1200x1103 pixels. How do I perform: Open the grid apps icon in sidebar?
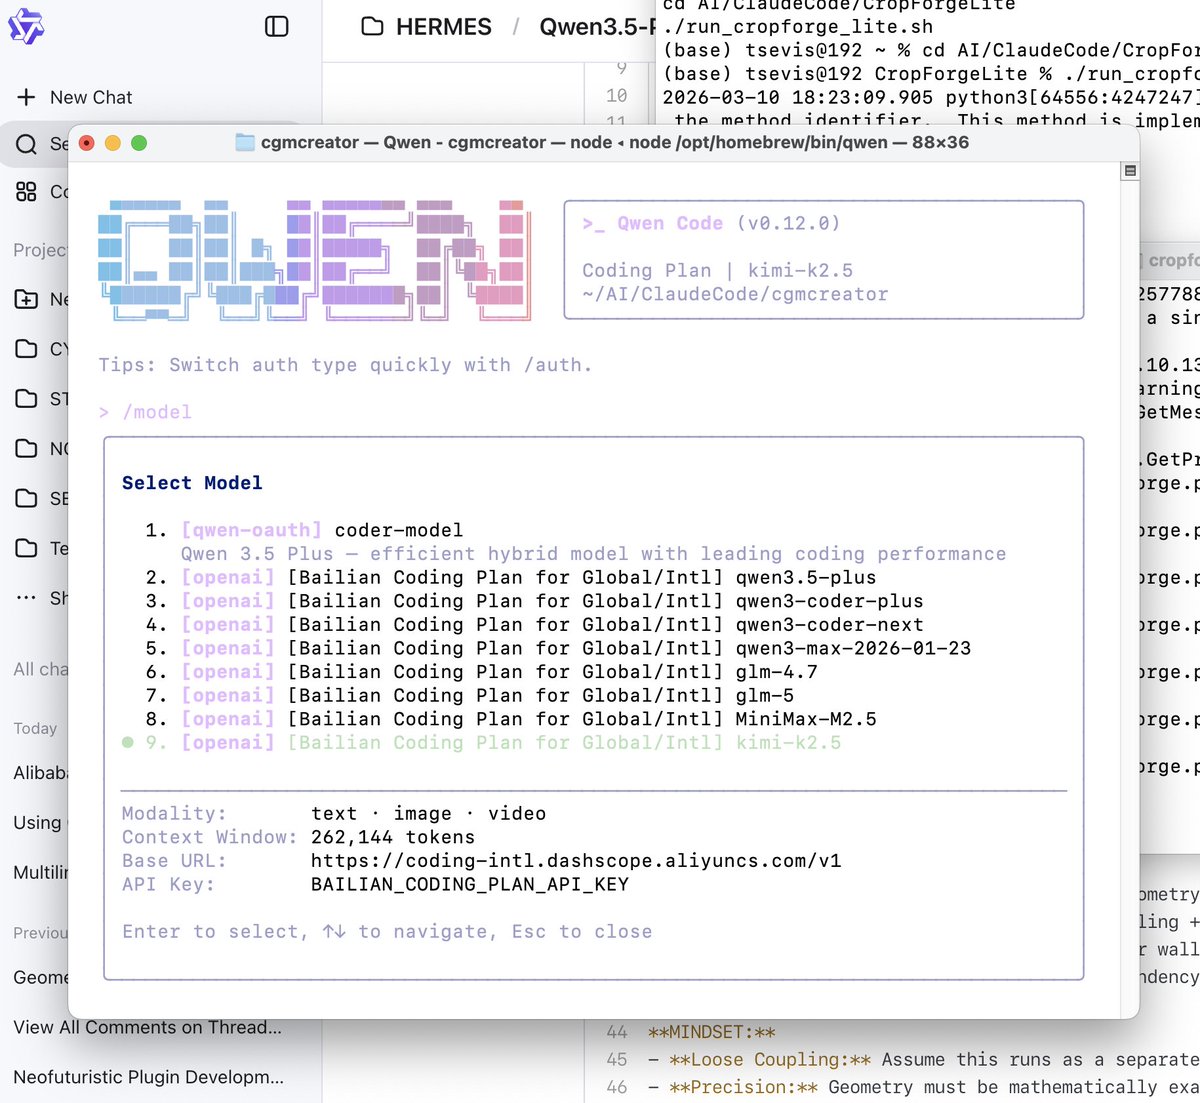point(27,191)
